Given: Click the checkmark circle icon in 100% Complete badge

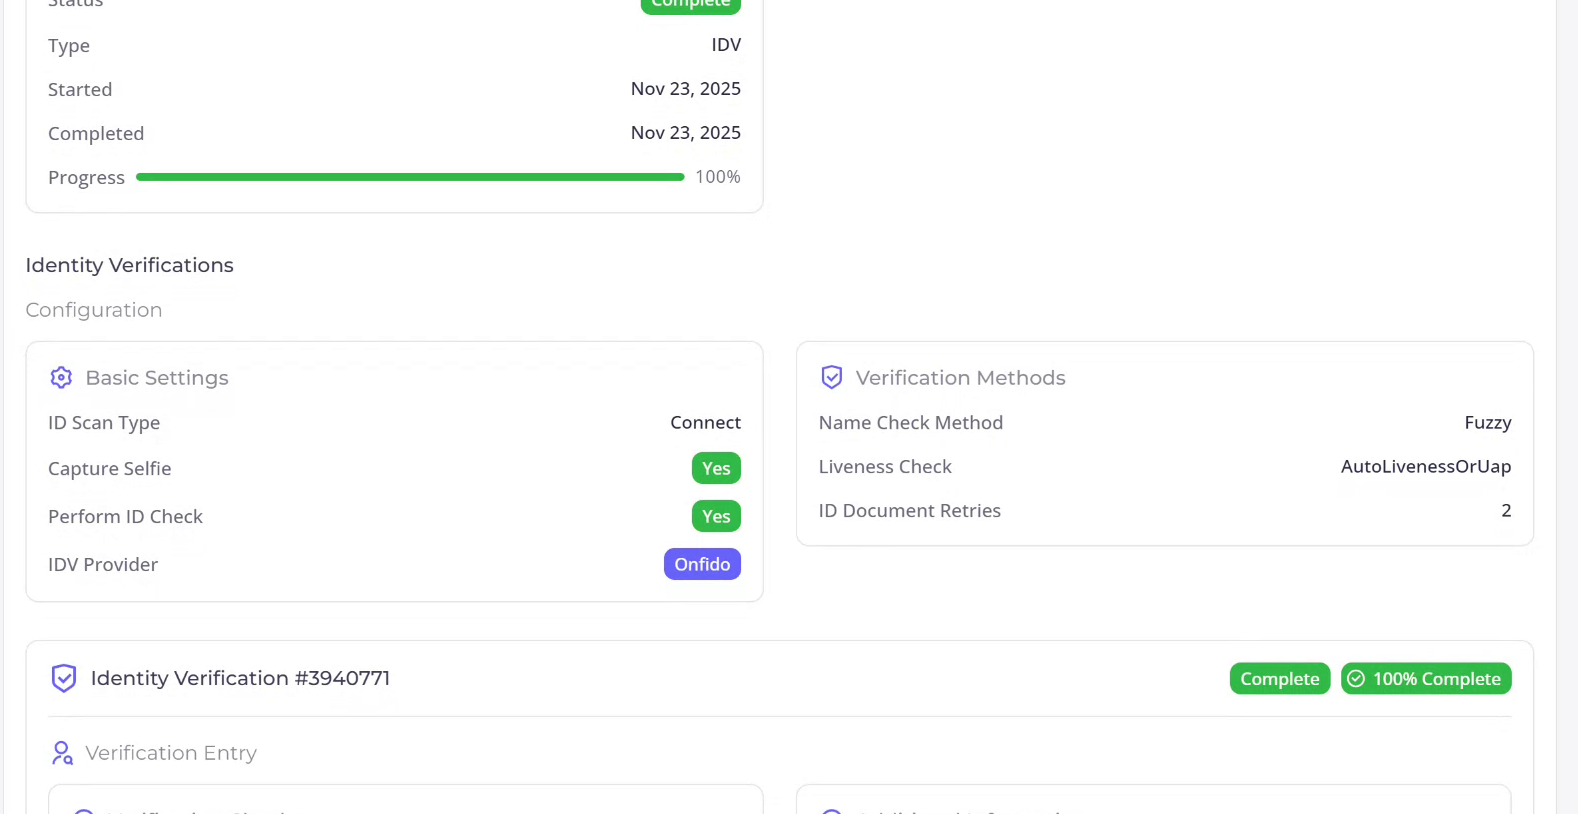Looking at the screenshot, I should 1356,679.
